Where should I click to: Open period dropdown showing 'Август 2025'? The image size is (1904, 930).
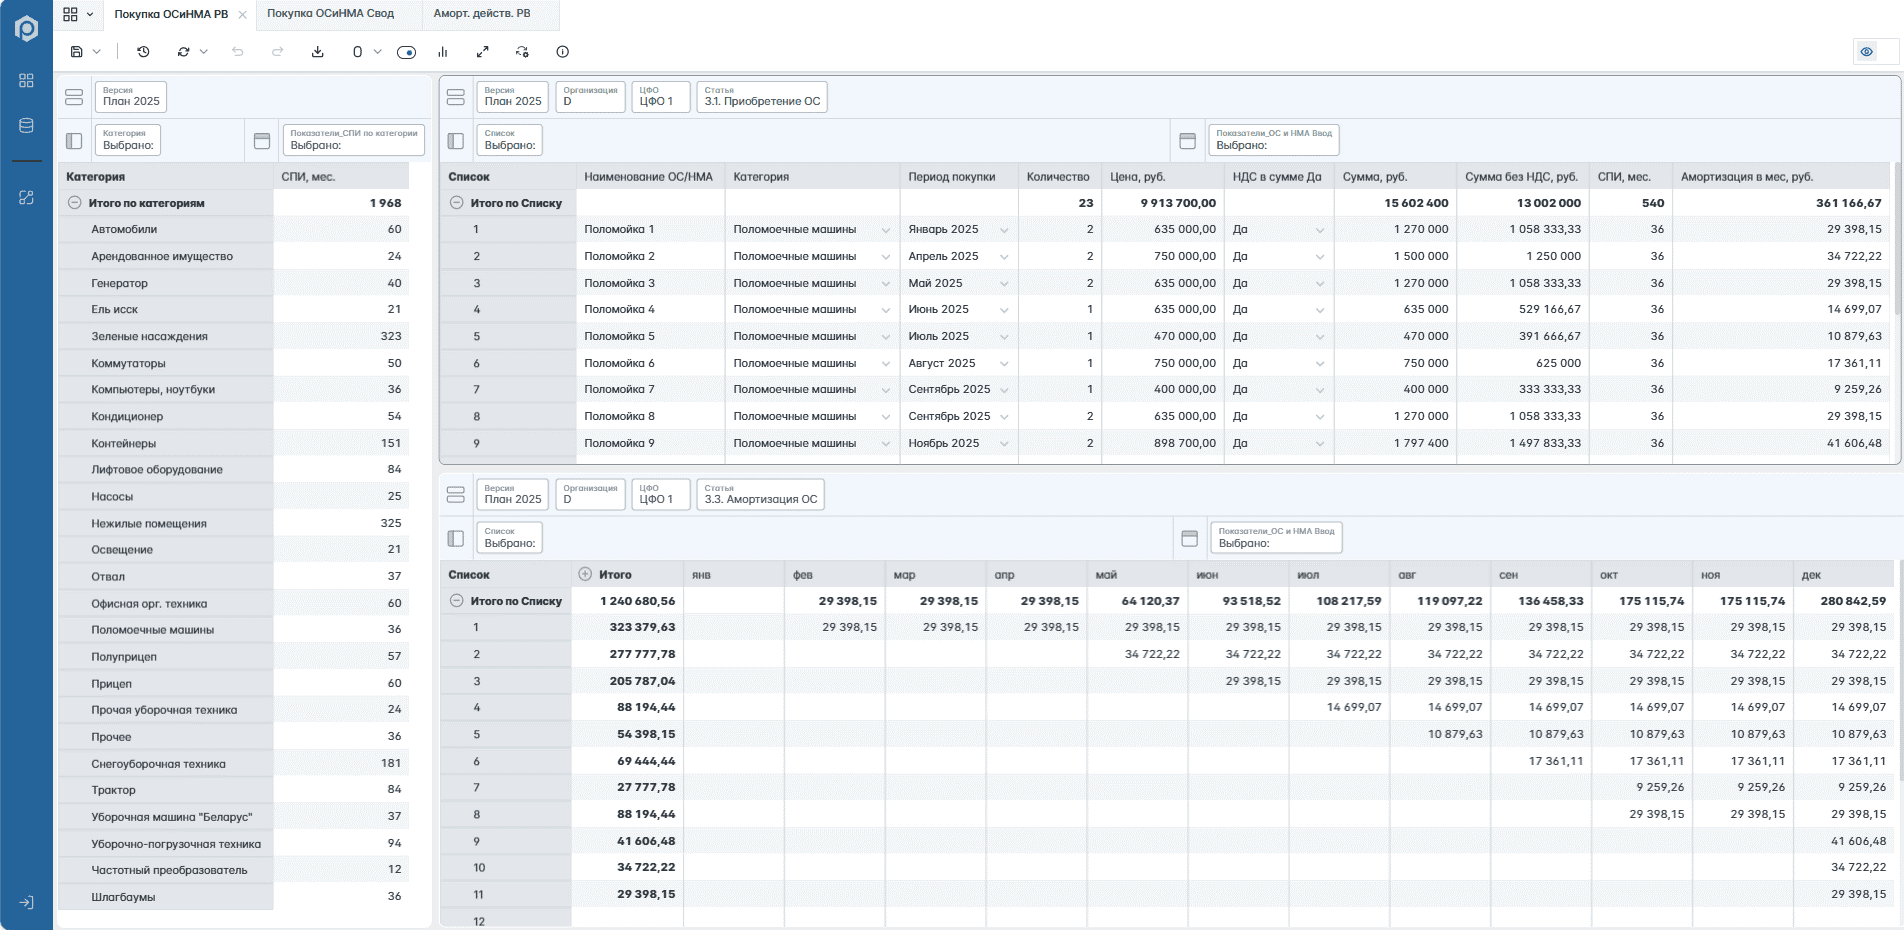pyautogui.click(x=1003, y=364)
